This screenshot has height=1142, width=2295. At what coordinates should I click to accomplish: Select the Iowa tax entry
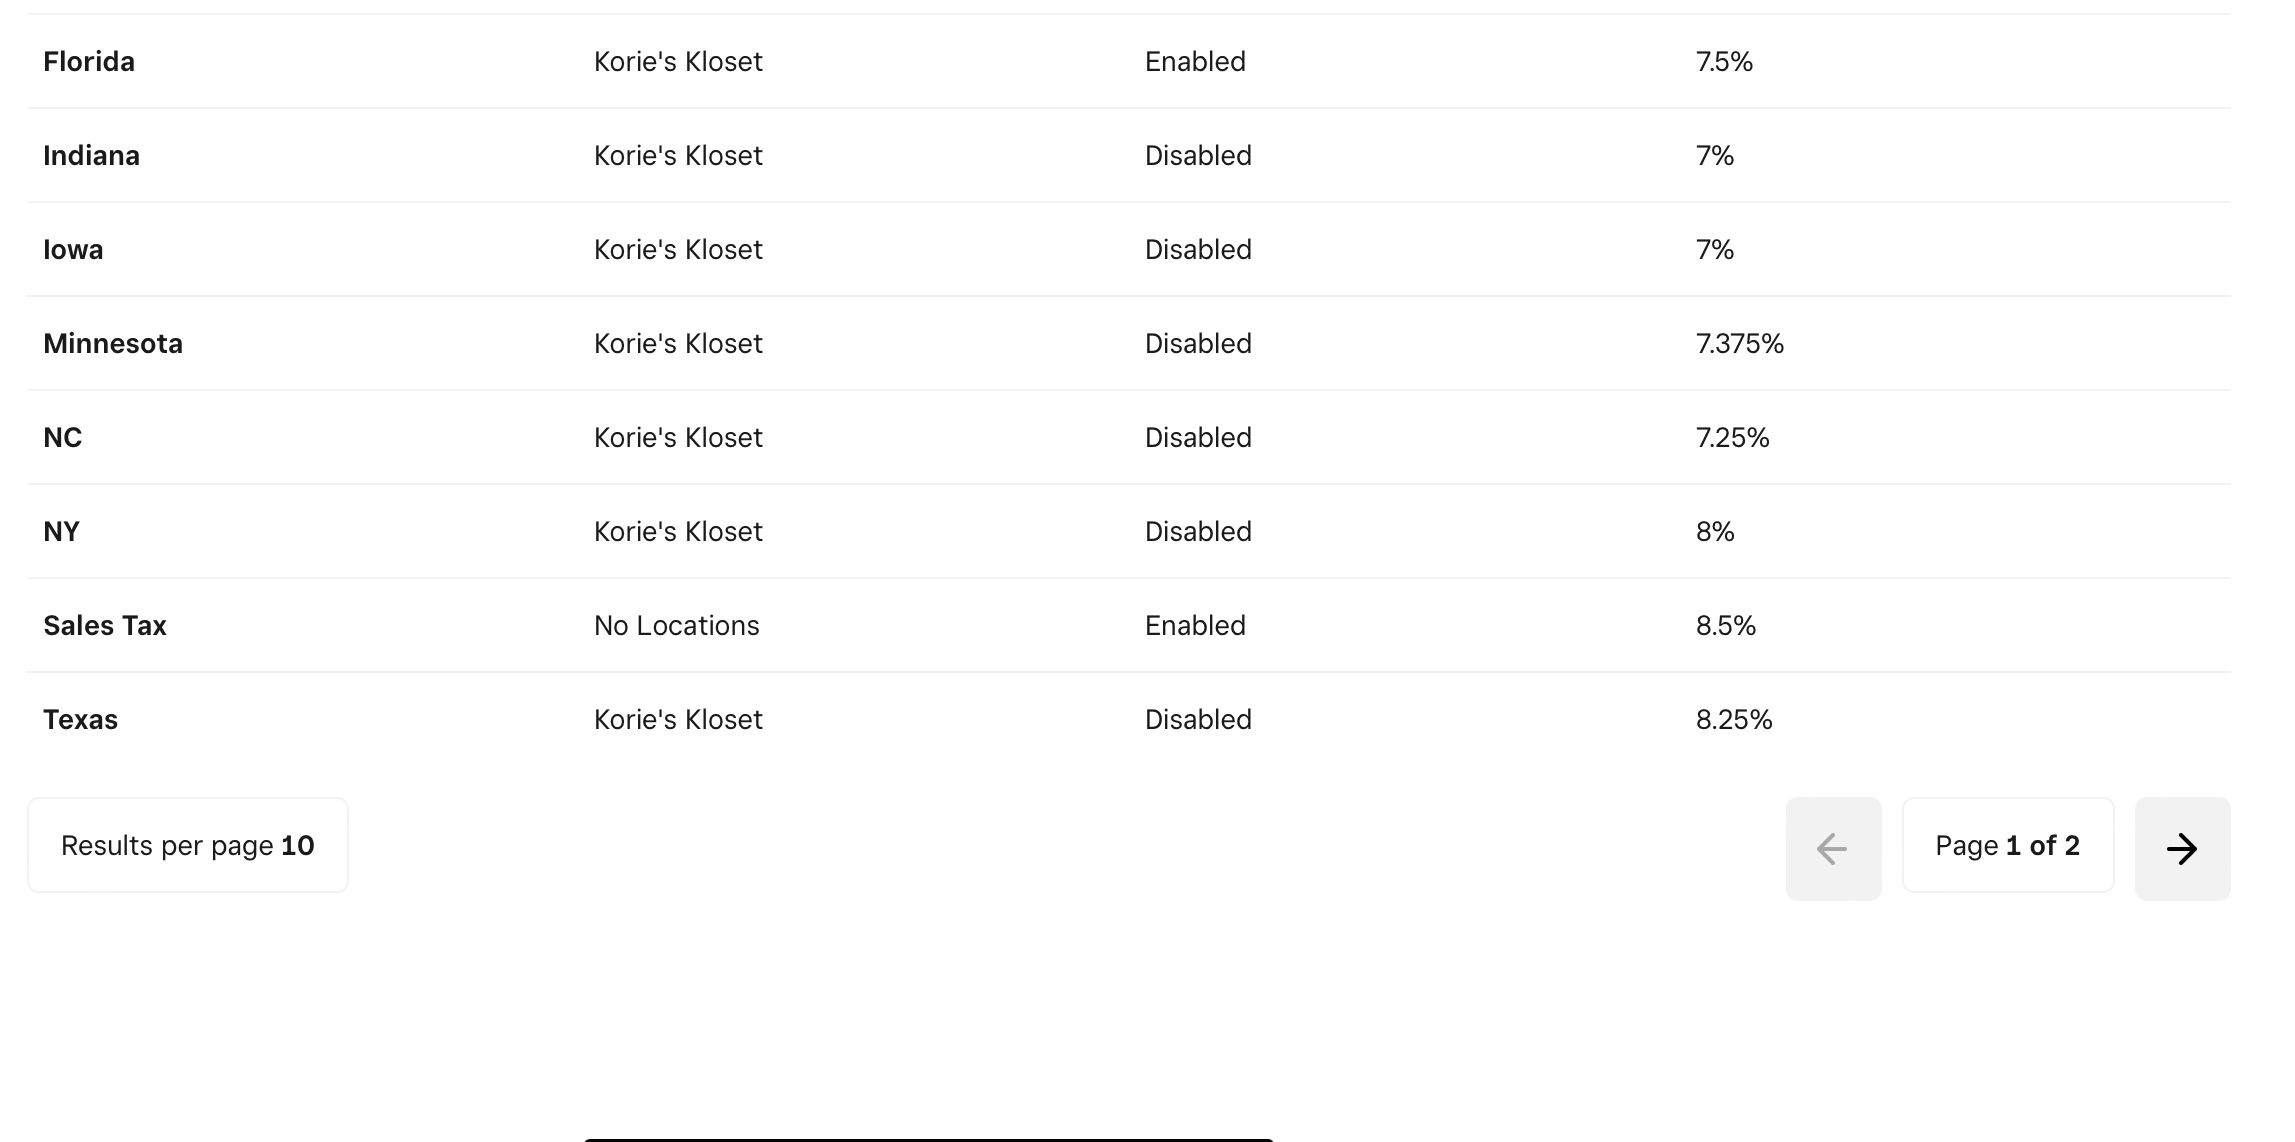[1128, 249]
